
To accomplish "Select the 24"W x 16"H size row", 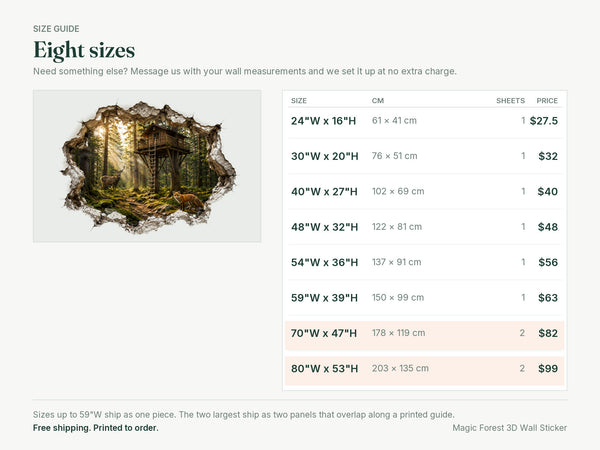I will tap(425, 121).
